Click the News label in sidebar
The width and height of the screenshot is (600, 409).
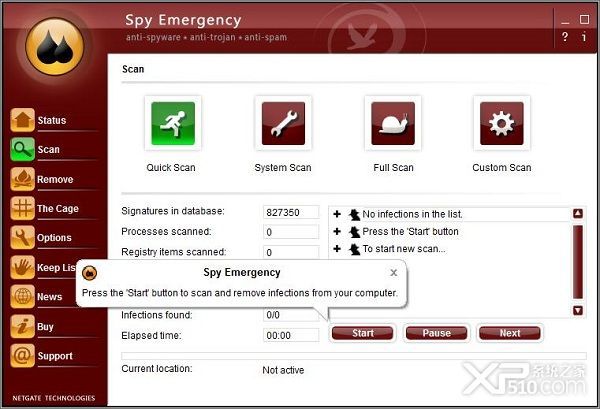point(49,297)
